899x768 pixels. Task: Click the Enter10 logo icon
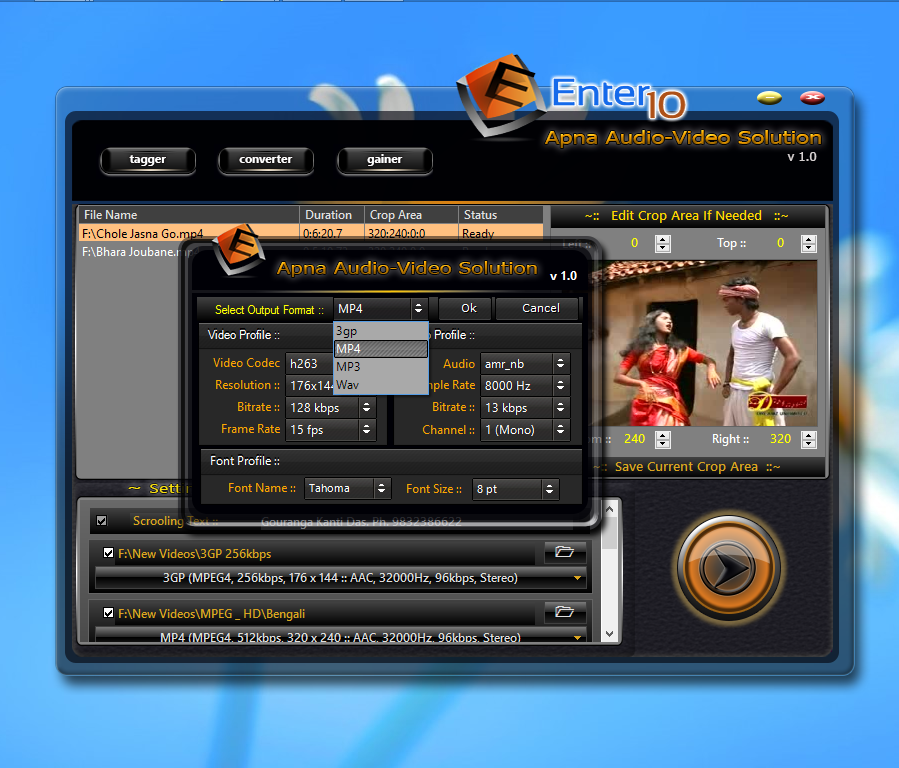499,96
